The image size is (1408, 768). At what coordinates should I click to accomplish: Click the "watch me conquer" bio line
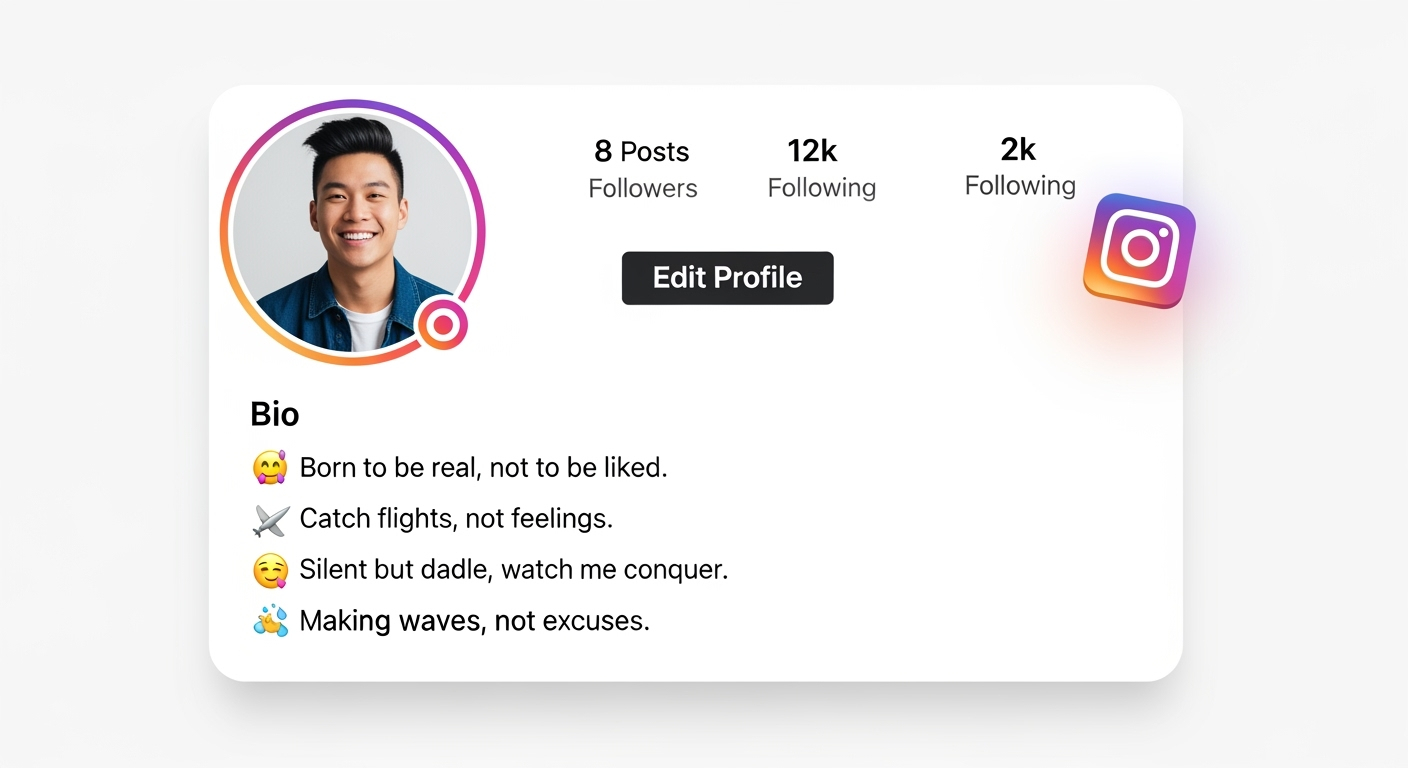pyautogui.click(x=514, y=570)
